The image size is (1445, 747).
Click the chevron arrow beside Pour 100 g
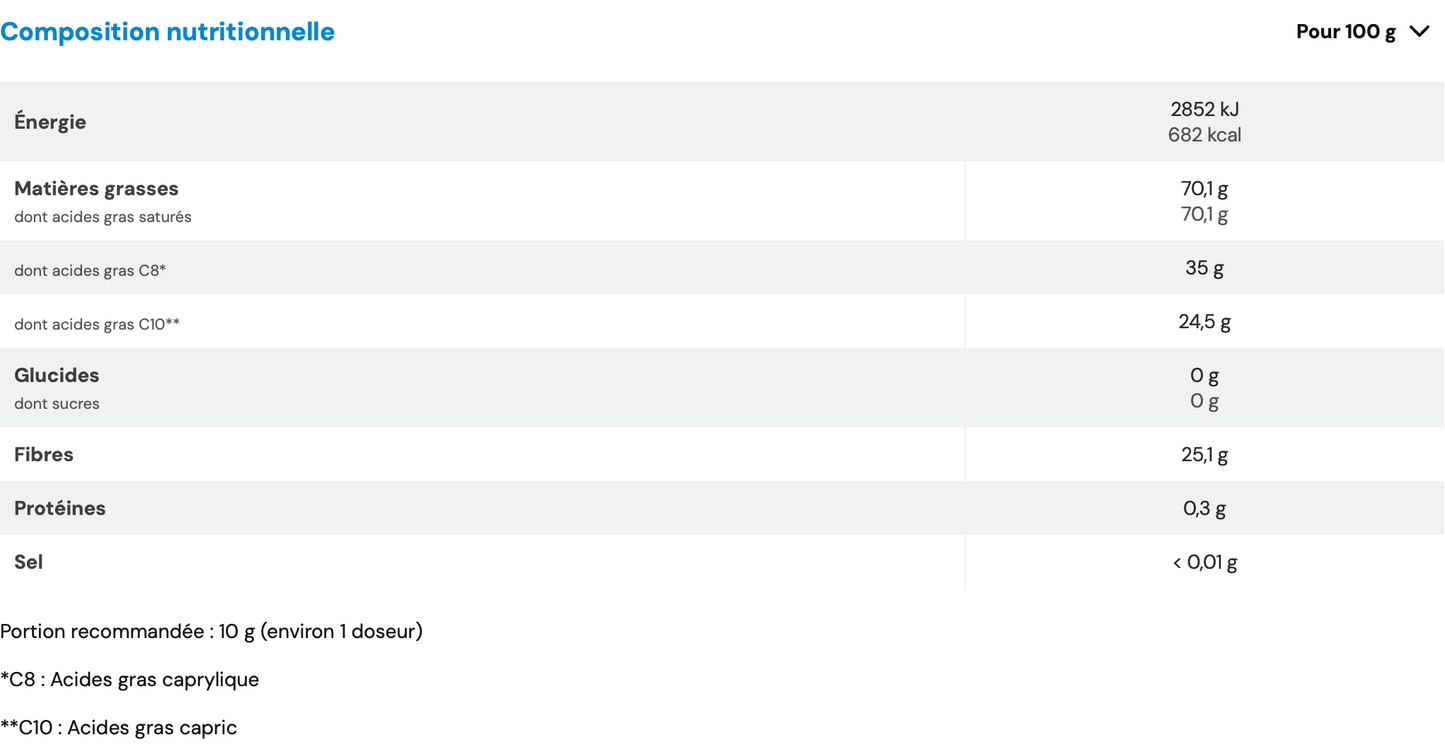coord(1419,32)
